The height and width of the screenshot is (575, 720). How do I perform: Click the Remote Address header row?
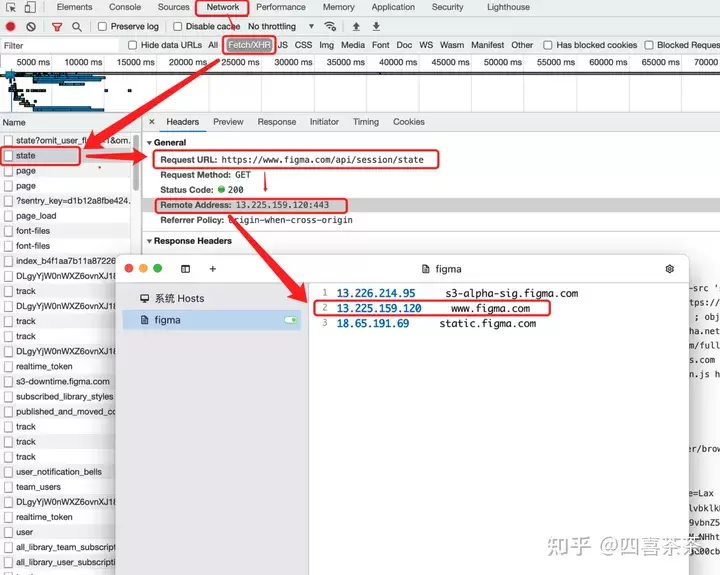coord(431,205)
